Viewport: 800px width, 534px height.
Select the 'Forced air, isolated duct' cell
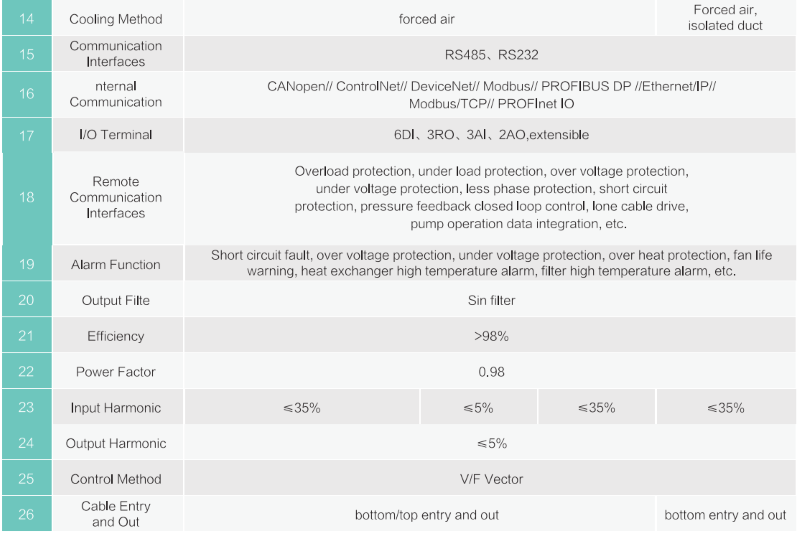726,18
